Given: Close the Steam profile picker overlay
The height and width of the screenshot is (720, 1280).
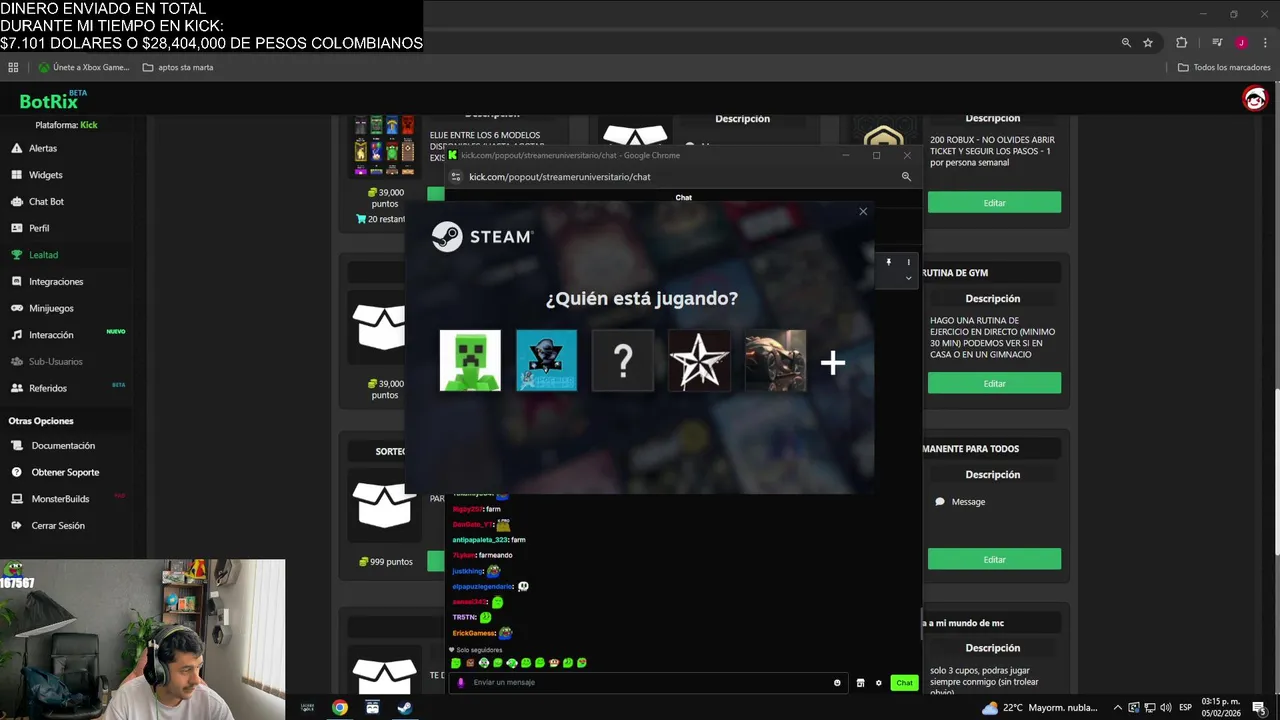Looking at the screenshot, I should pyautogui.click(x=863, y=211).
